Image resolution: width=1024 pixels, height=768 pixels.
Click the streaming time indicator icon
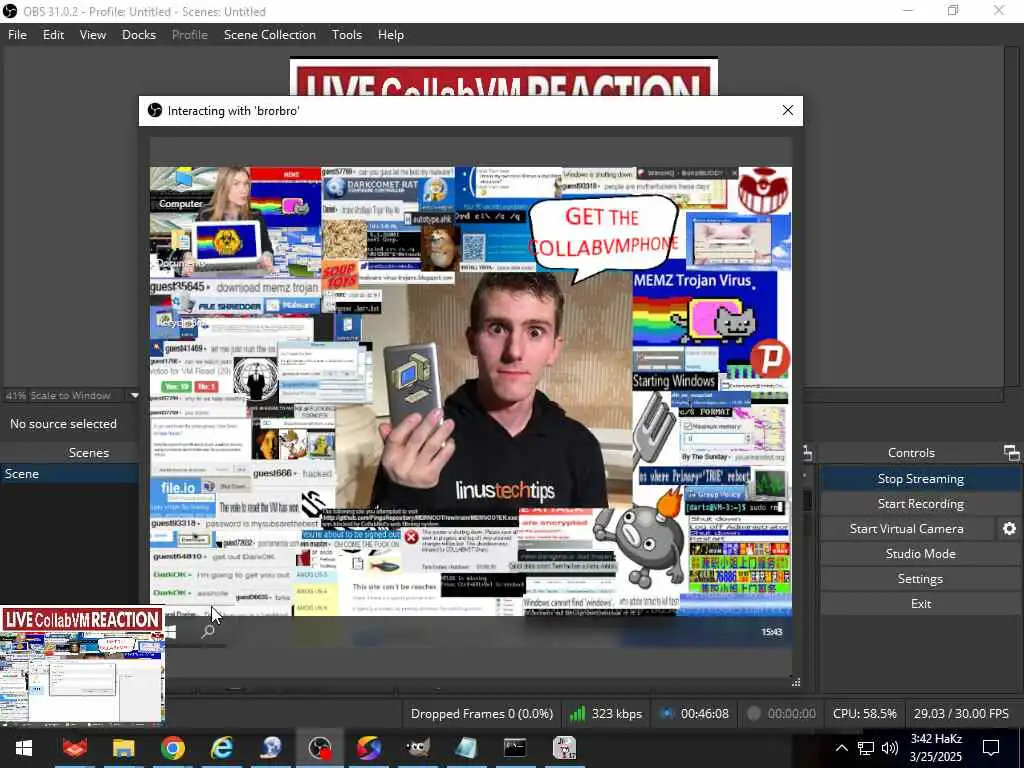point(667,713)
